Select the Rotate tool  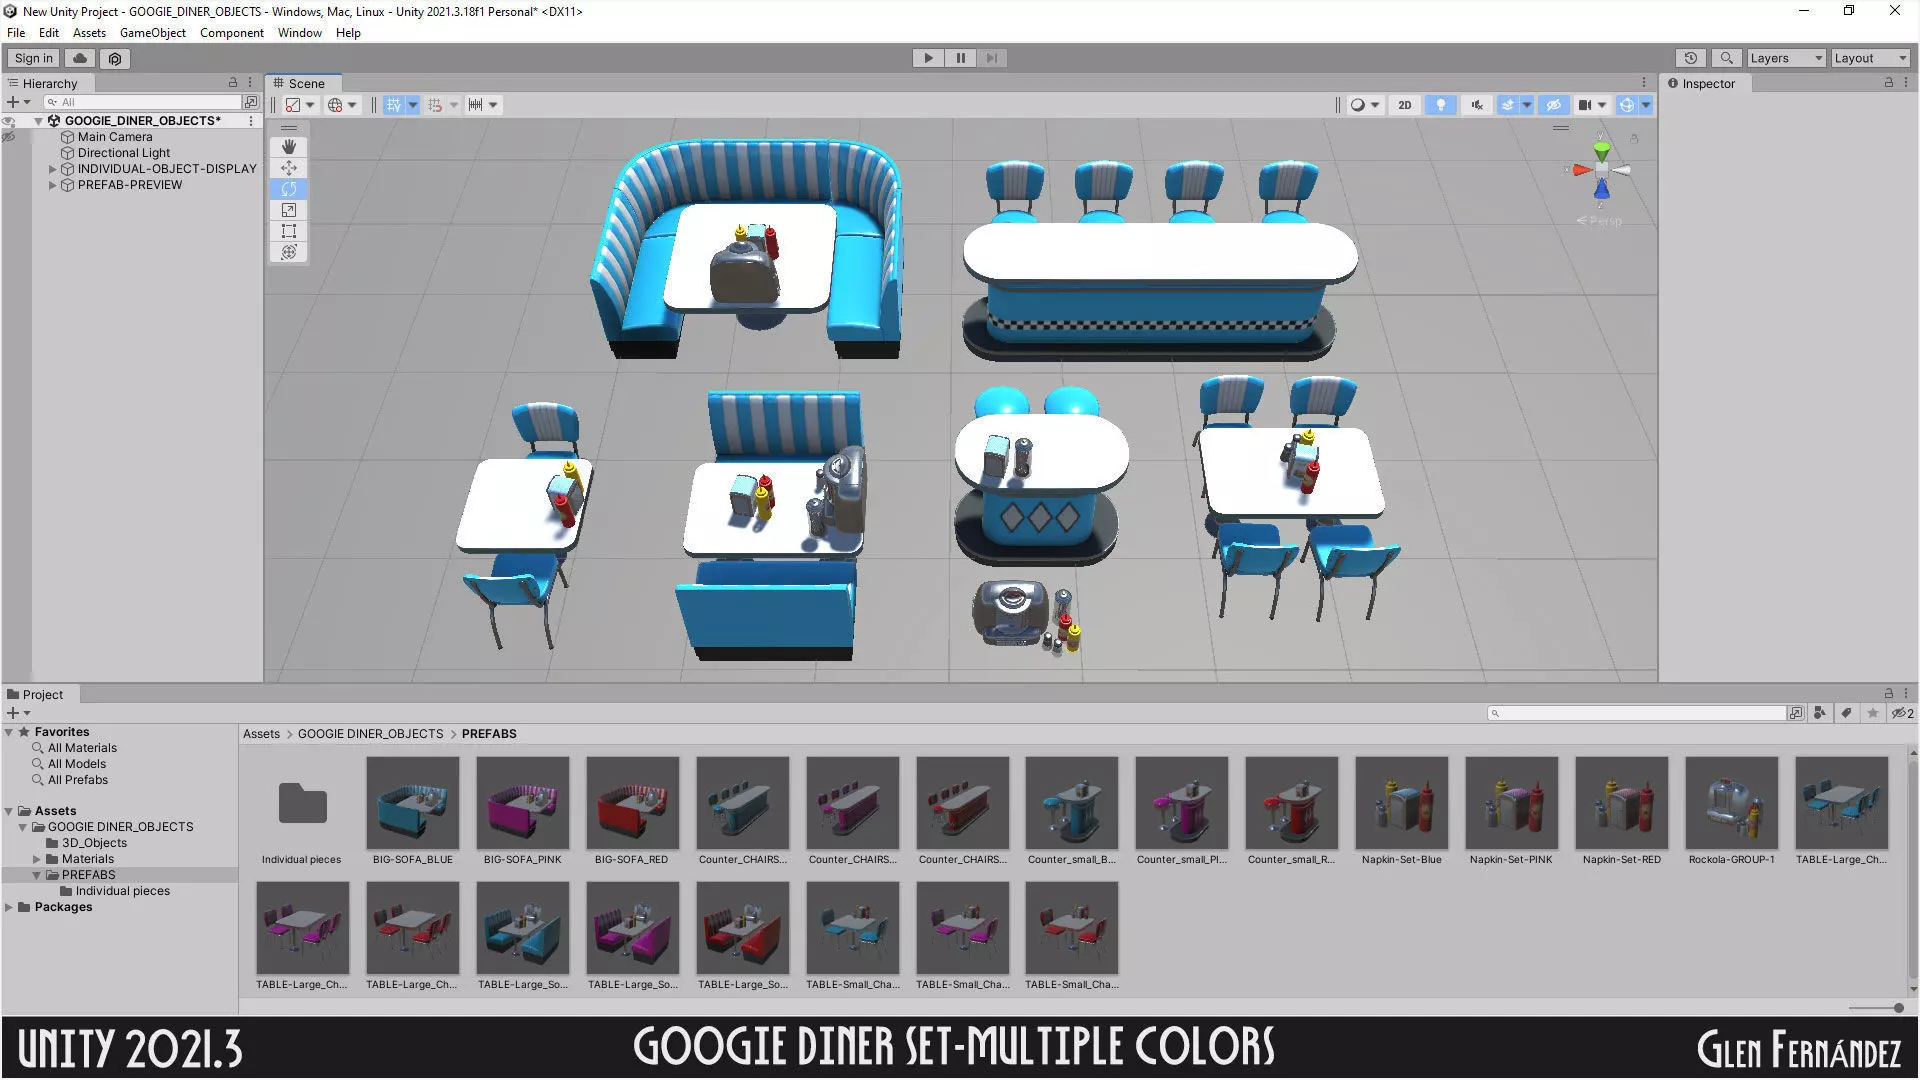pos(289,189)
